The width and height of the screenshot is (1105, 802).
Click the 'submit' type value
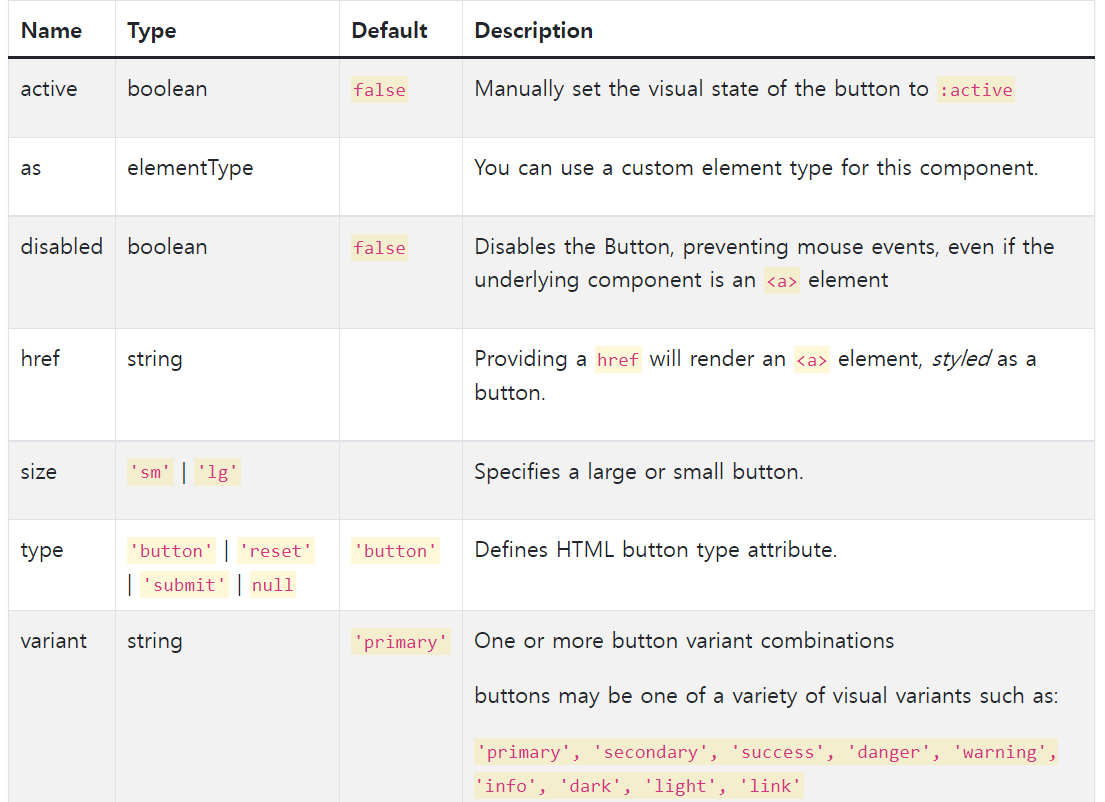(184, 585)
